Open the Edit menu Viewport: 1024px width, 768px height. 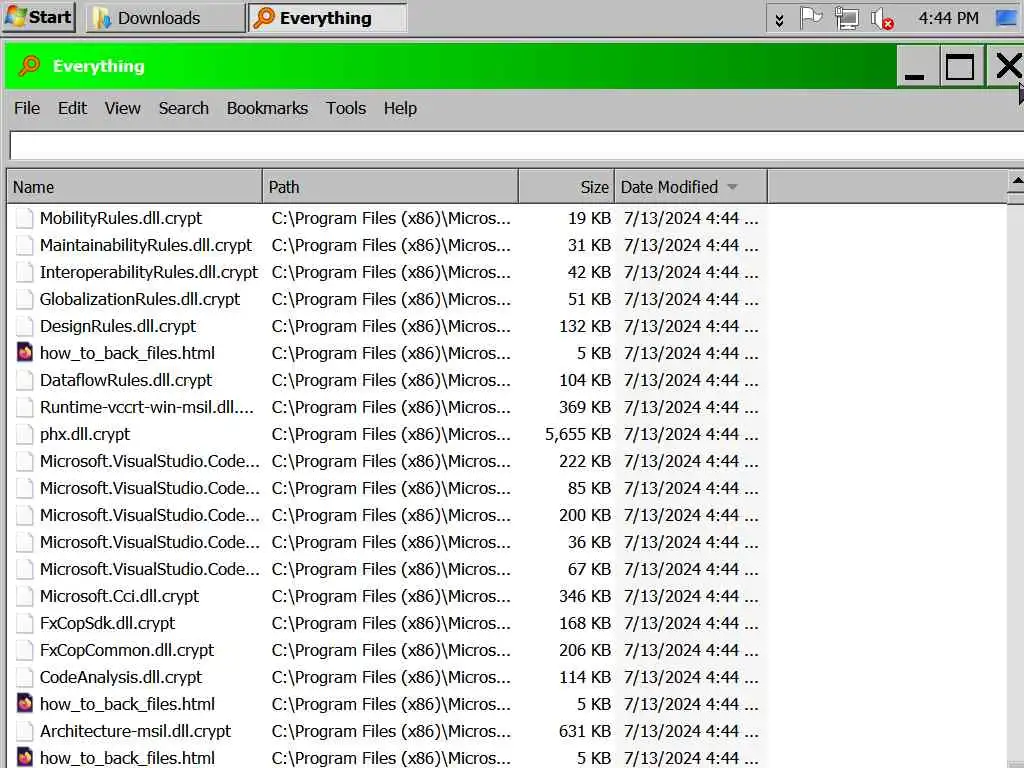tap(72, 108)
